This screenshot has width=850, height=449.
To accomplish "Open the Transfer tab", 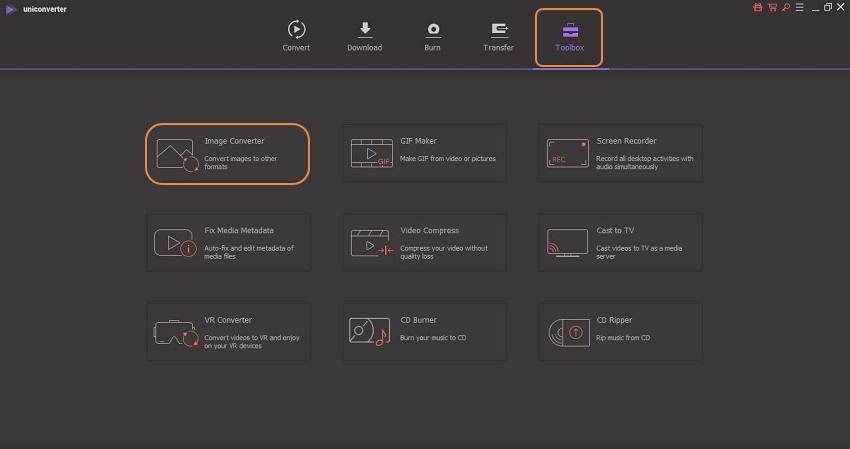I will [x=499, y=36].
